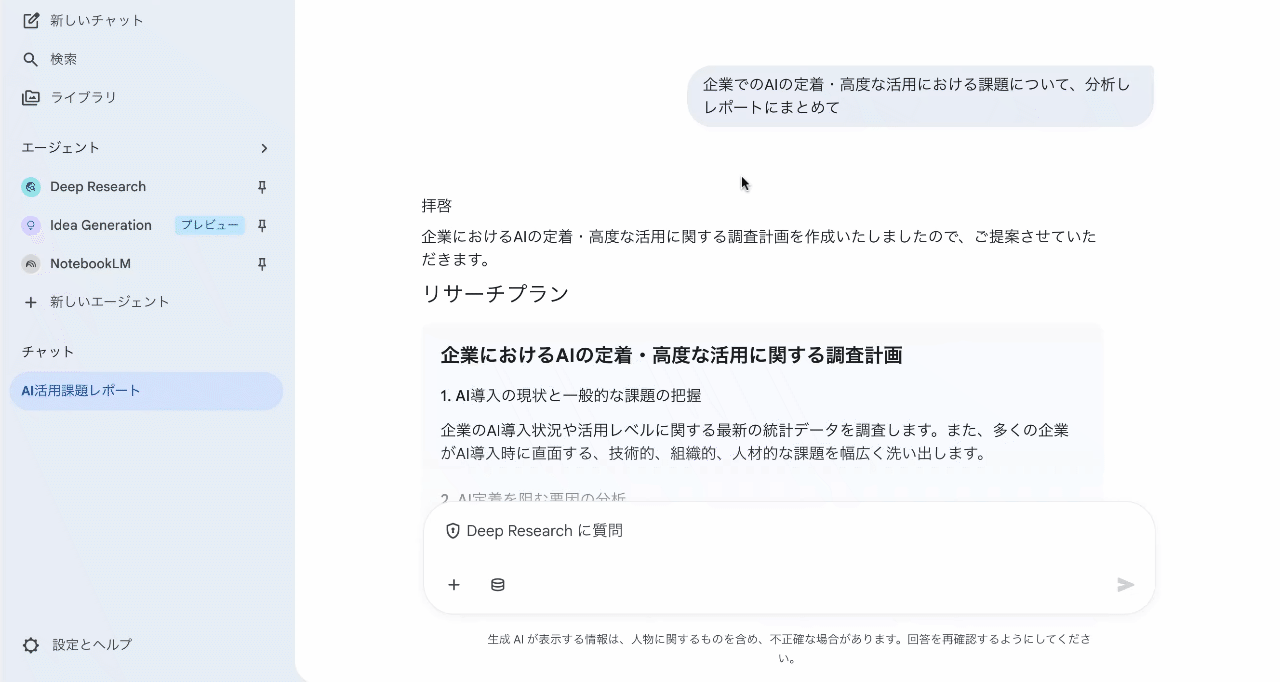Click the data source stack icon
This screenshot has height=682, width=1280.
point(497,585)
